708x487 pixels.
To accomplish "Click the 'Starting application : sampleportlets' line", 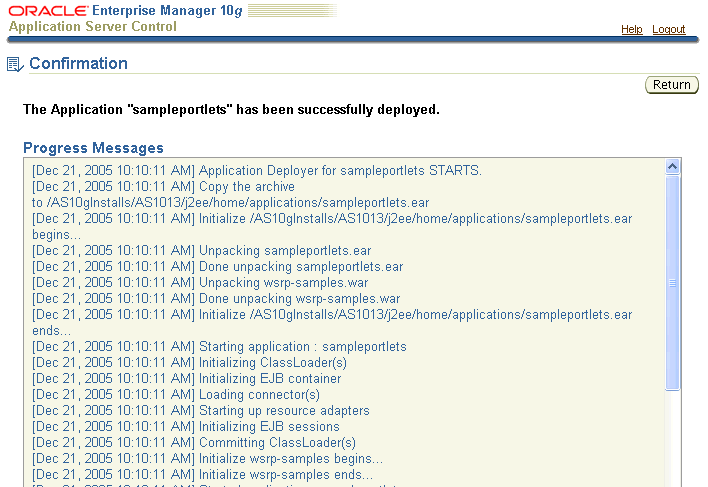I will [219, 347].
